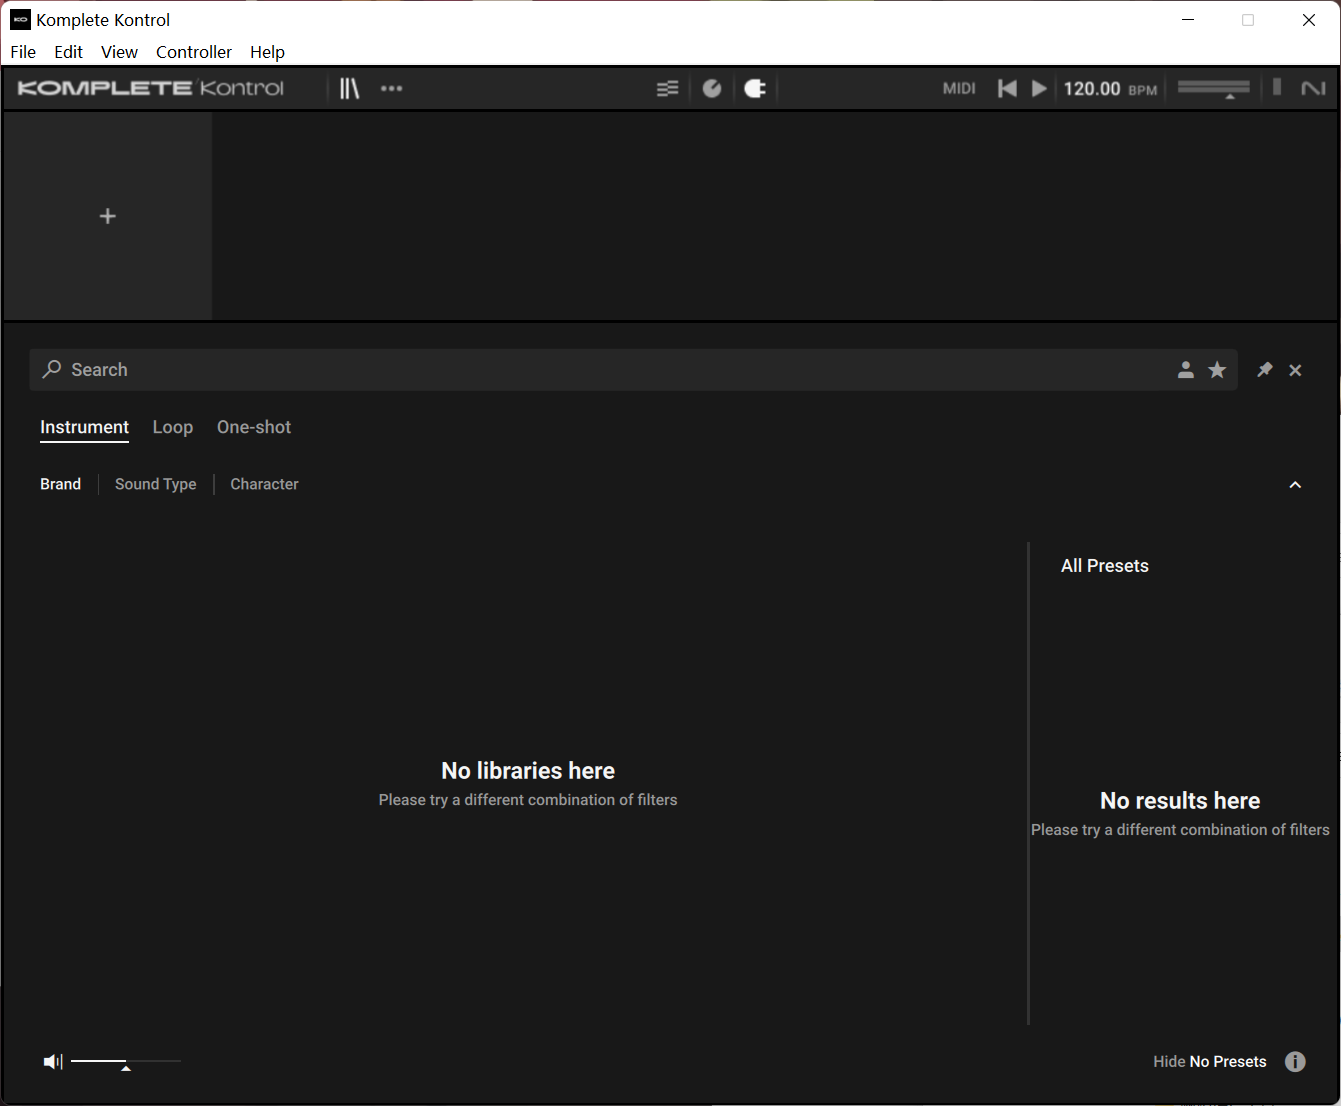Click the 120.00 BPM tempo field
The image size is (1341, 1106).
(1110, 89)
